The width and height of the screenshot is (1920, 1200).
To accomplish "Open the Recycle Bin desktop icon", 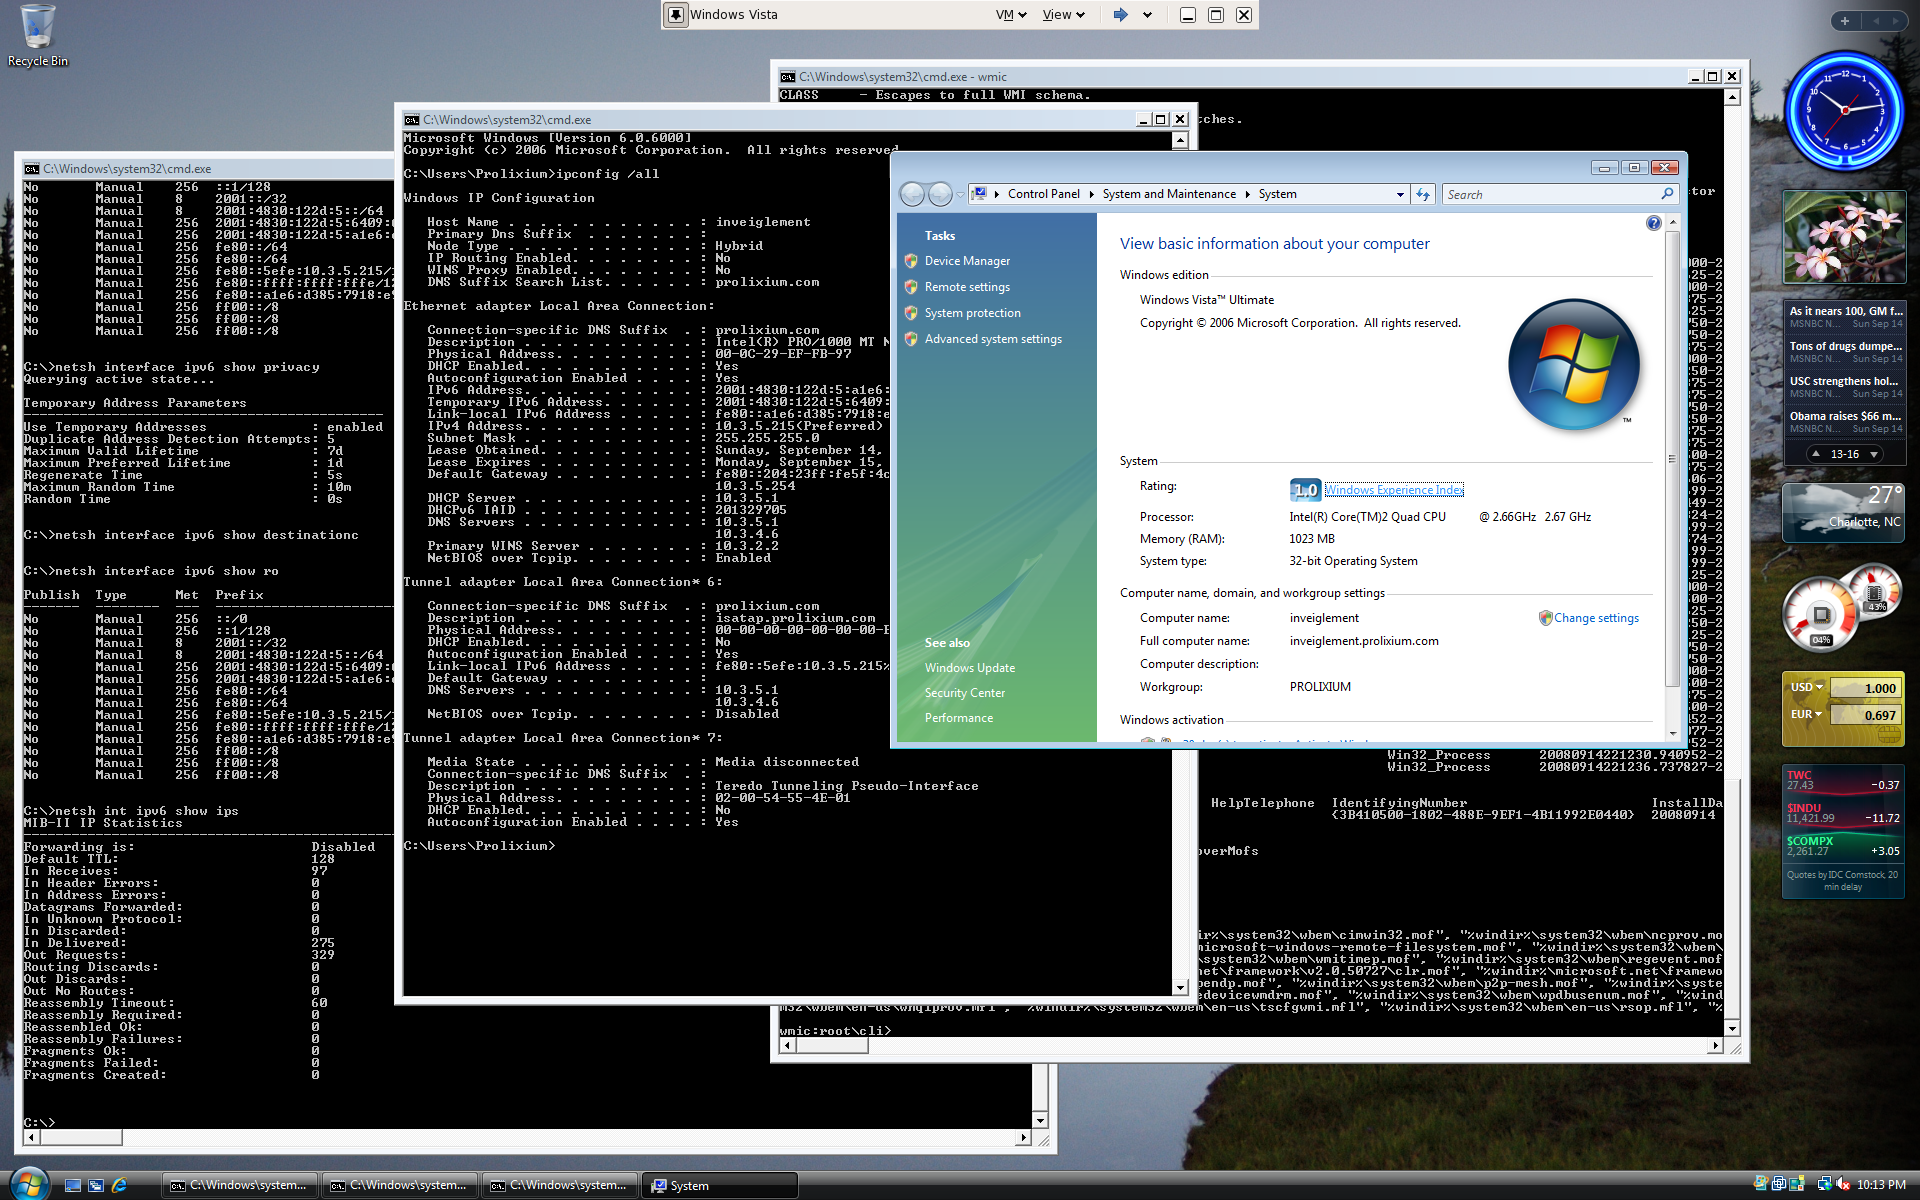I will (x=38, y=36).
